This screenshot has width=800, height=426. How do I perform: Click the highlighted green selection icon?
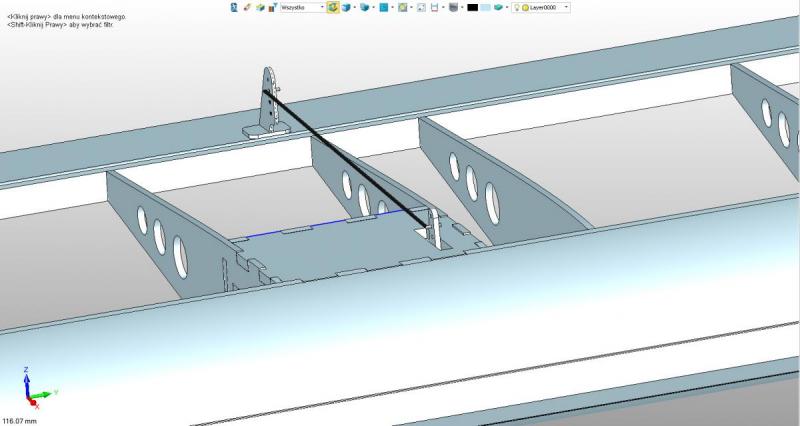(331, 7)
